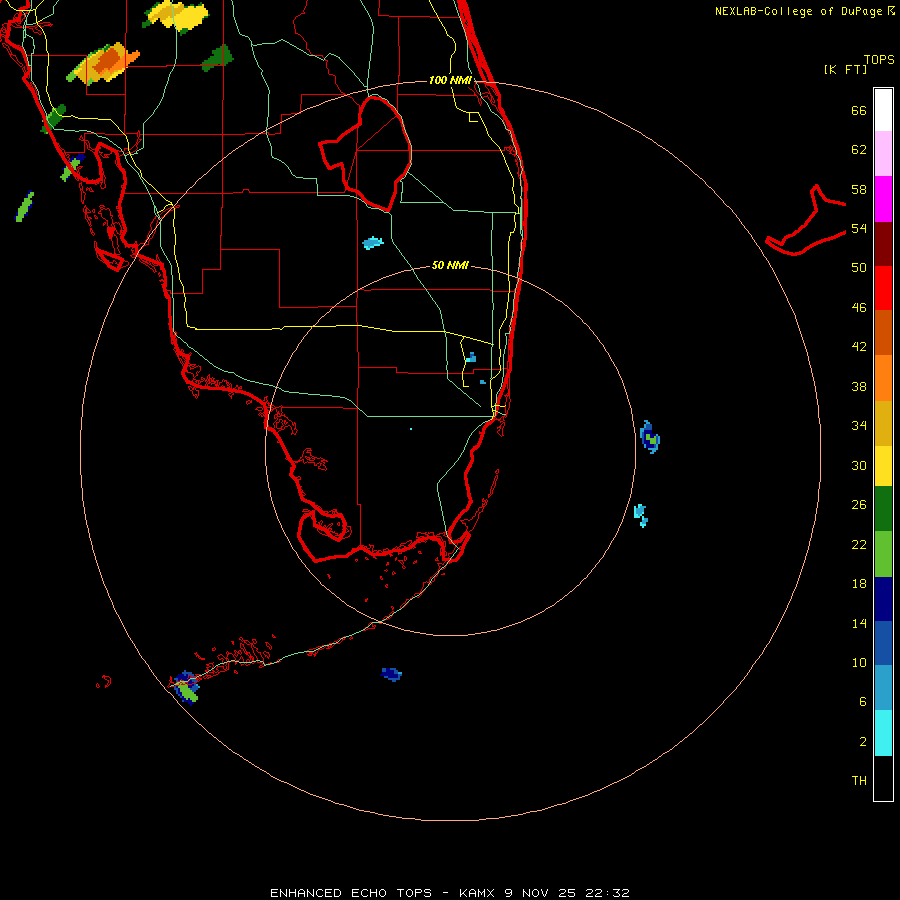
Task: Click the "NEXLAB-College of DuPage" credit text
Action: (798, 11)
